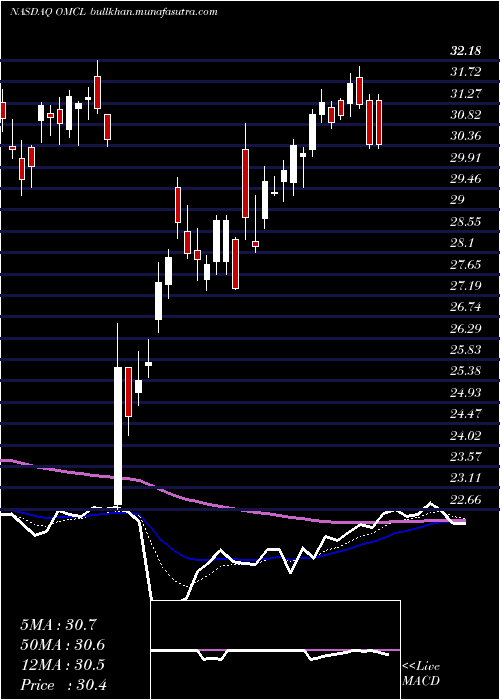This screenshot has width=500, height=700.
Task: Select the 29.46 price axis label
Action: coord(466,179)
